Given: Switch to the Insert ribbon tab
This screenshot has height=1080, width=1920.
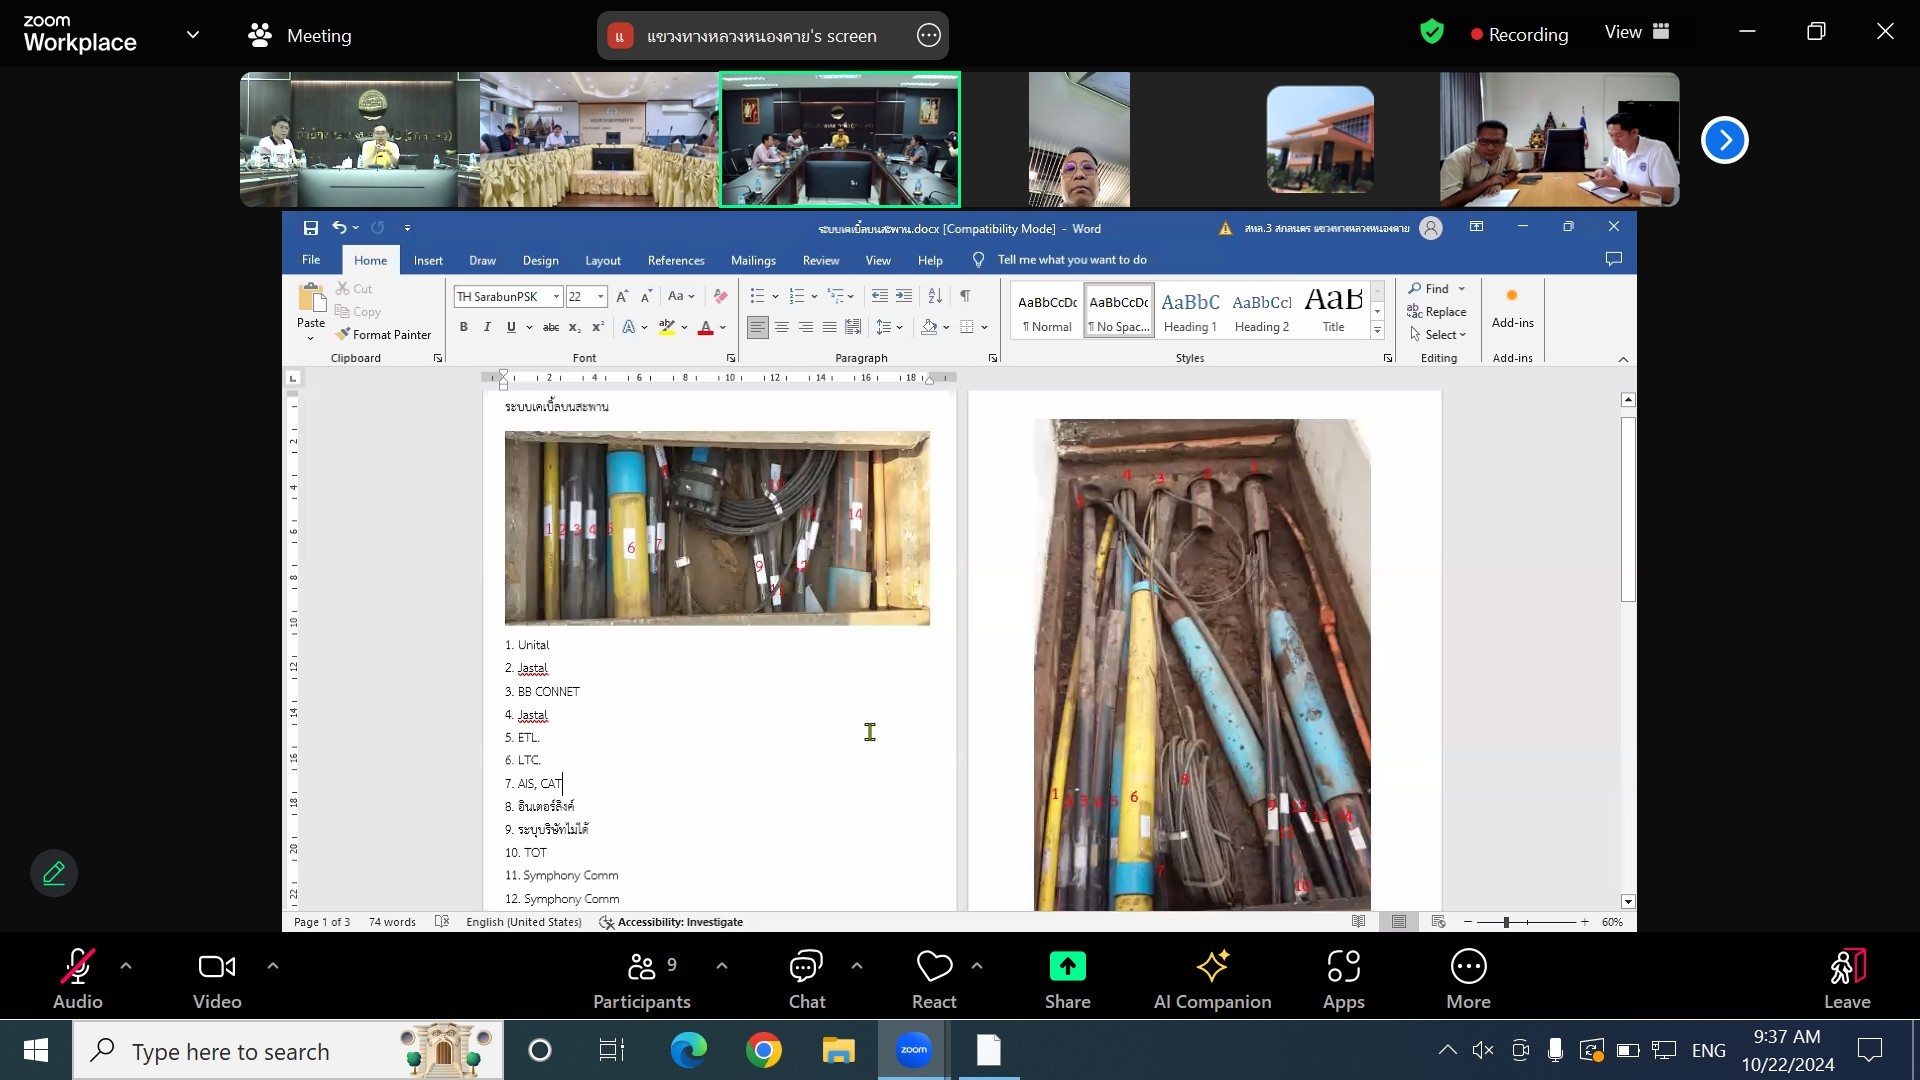Looking at the screenshot, I should 428,260.
